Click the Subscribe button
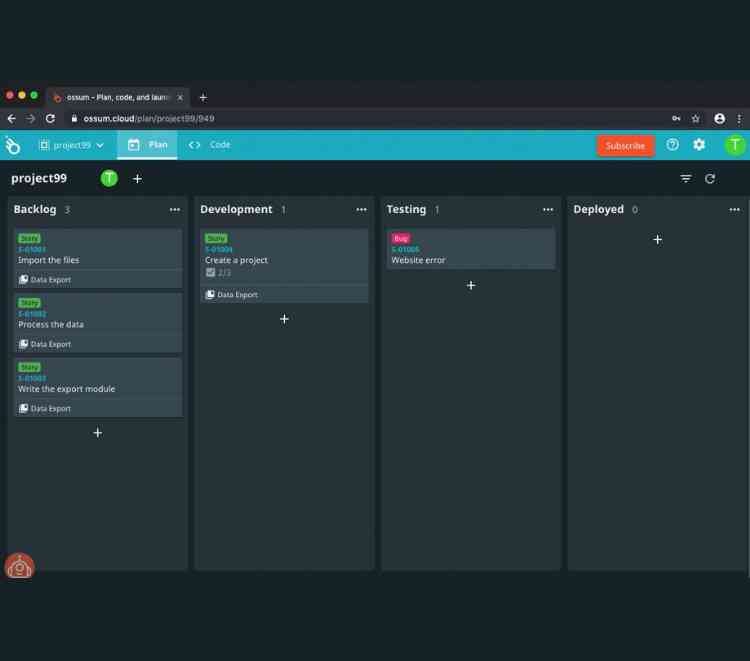This screenshot has width=750, height=661. pyautogui.click(x=625, y=146)
